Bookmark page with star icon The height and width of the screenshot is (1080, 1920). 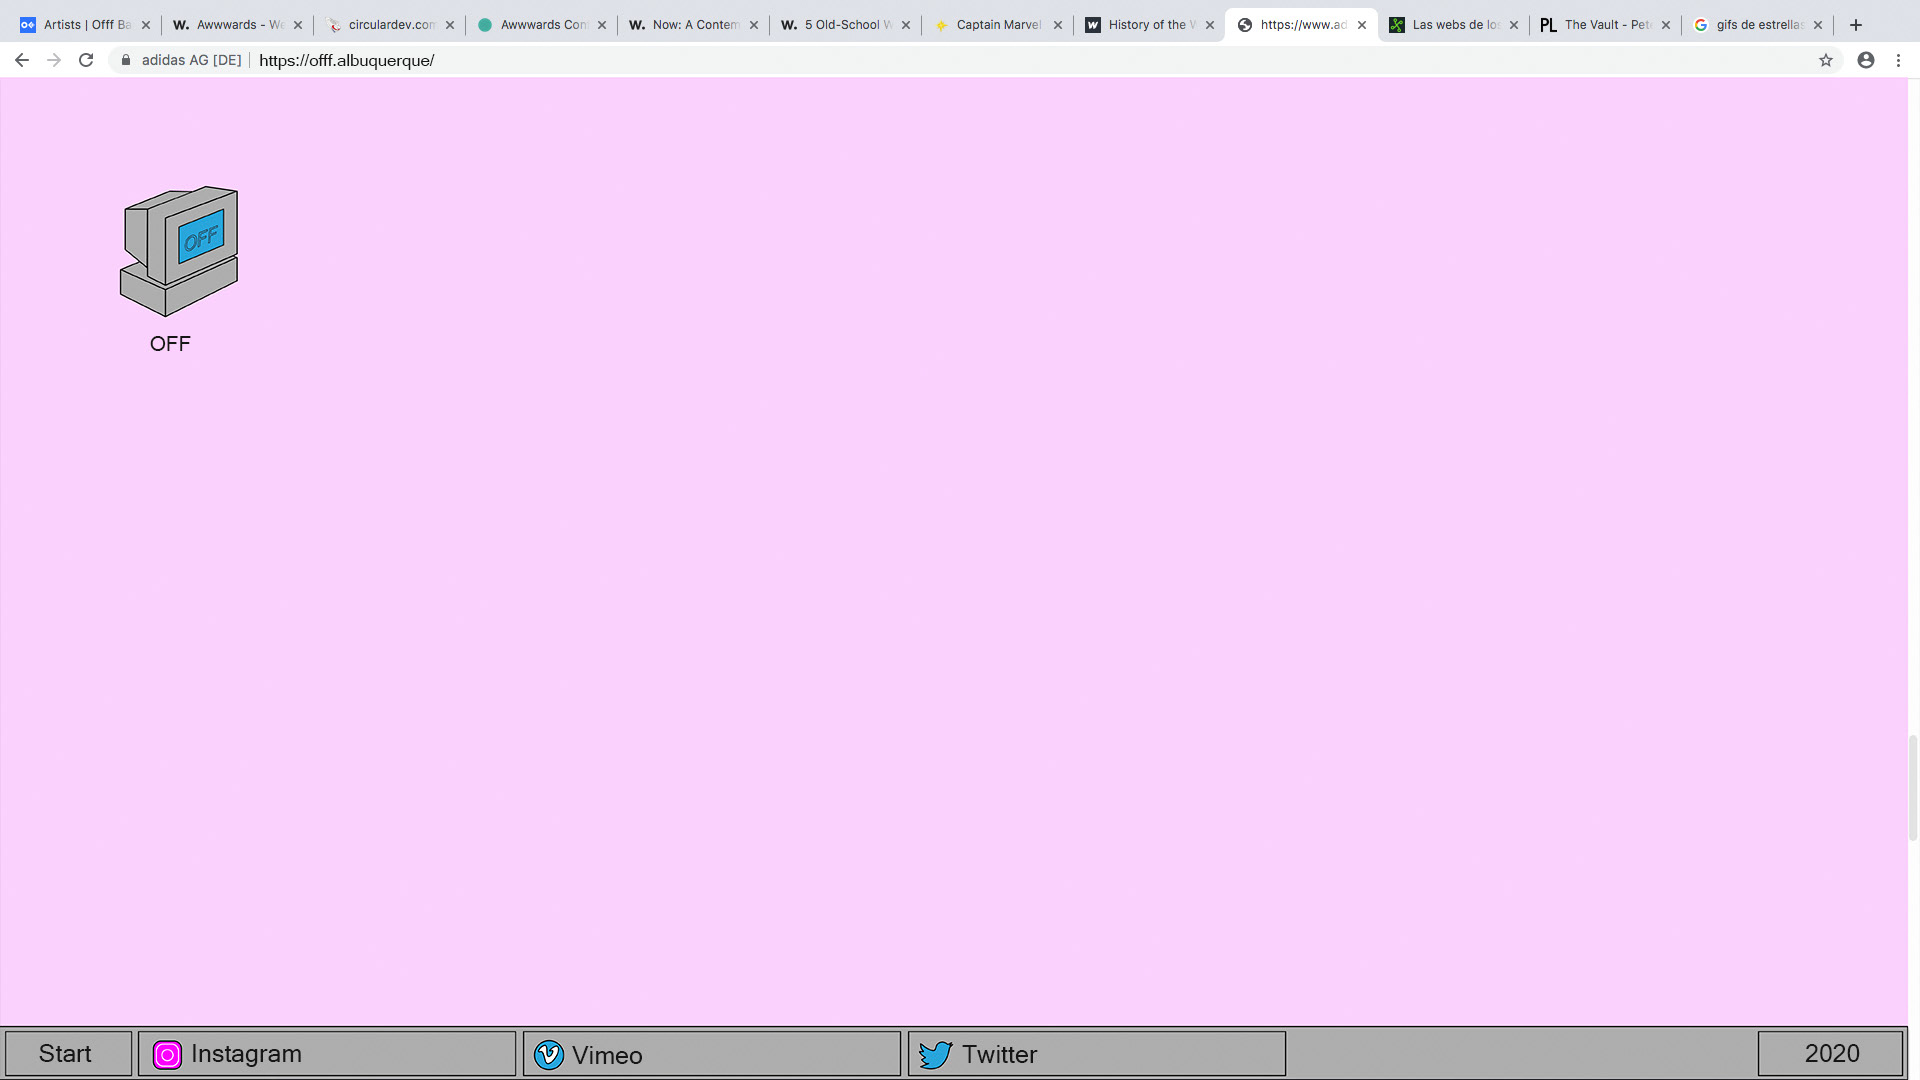coord(1826,60)
